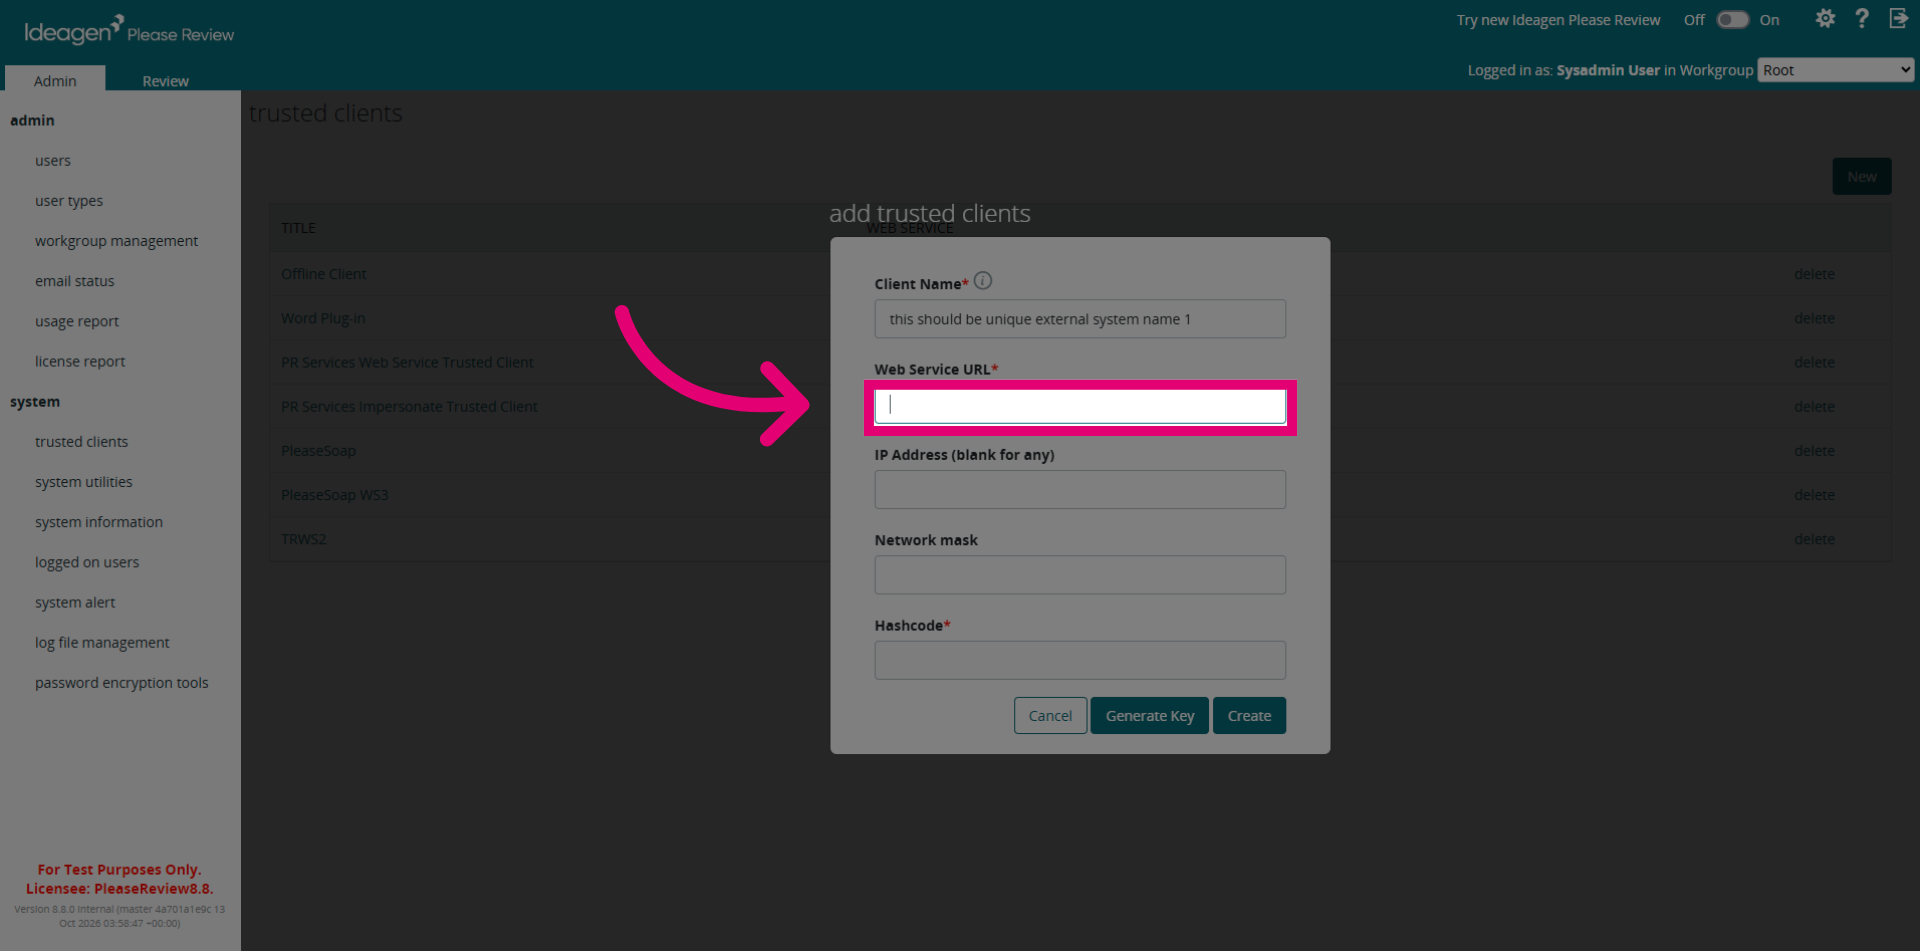Click the log out icon
This screenshot has height=951, width=1920.
click(x=1898, y=19)
